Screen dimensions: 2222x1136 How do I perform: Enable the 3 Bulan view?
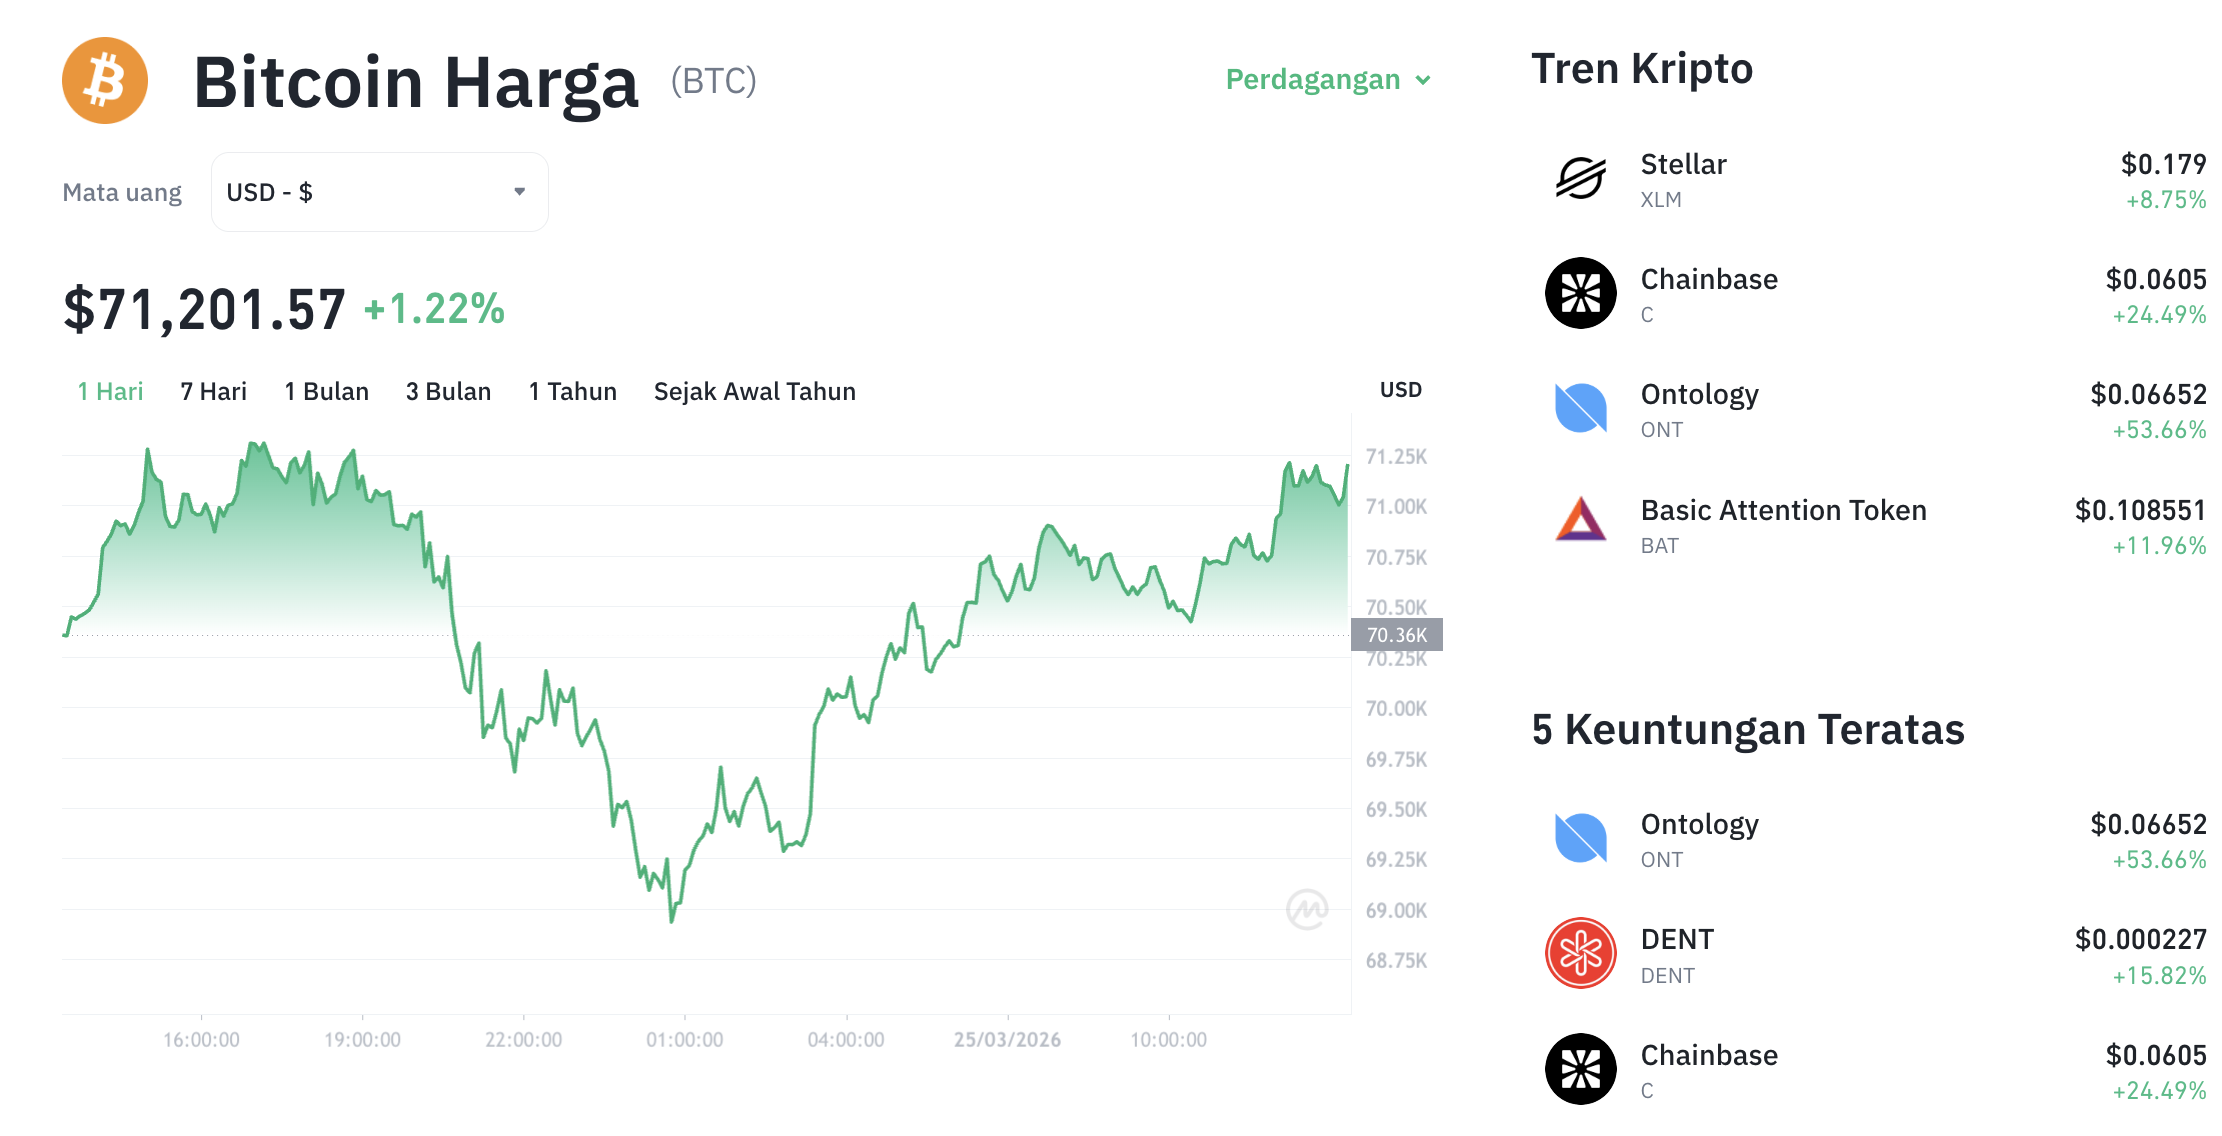point(448,391)
